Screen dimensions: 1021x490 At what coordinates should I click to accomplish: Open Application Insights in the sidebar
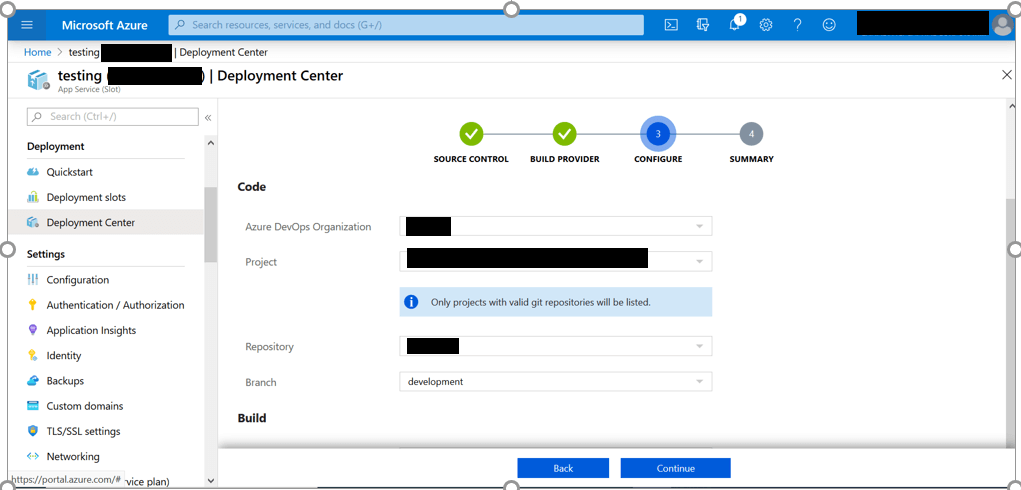click(91, 330)
